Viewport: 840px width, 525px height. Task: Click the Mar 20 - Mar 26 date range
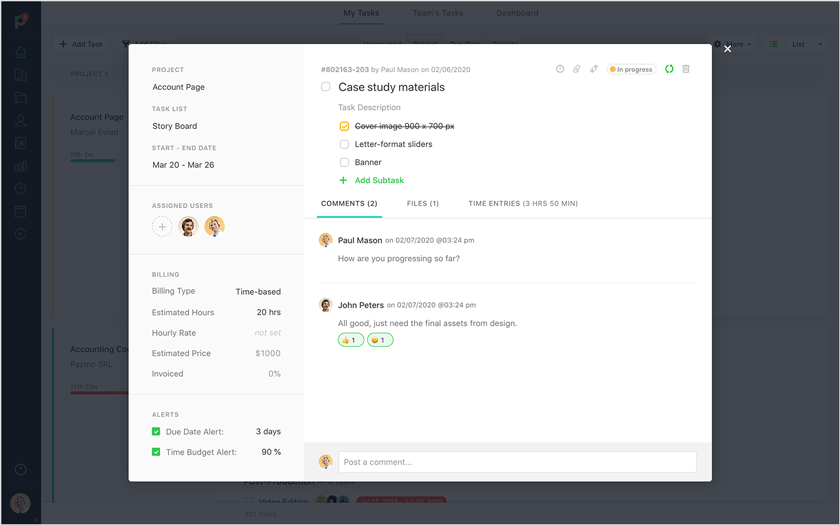pyautogui.click(x=183, y=164)
